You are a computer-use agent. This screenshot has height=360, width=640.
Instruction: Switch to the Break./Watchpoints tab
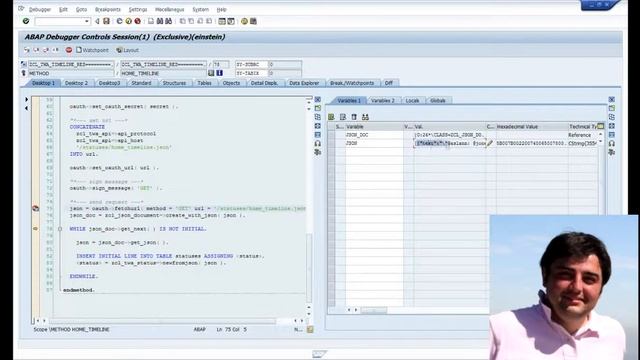[352, 83]
